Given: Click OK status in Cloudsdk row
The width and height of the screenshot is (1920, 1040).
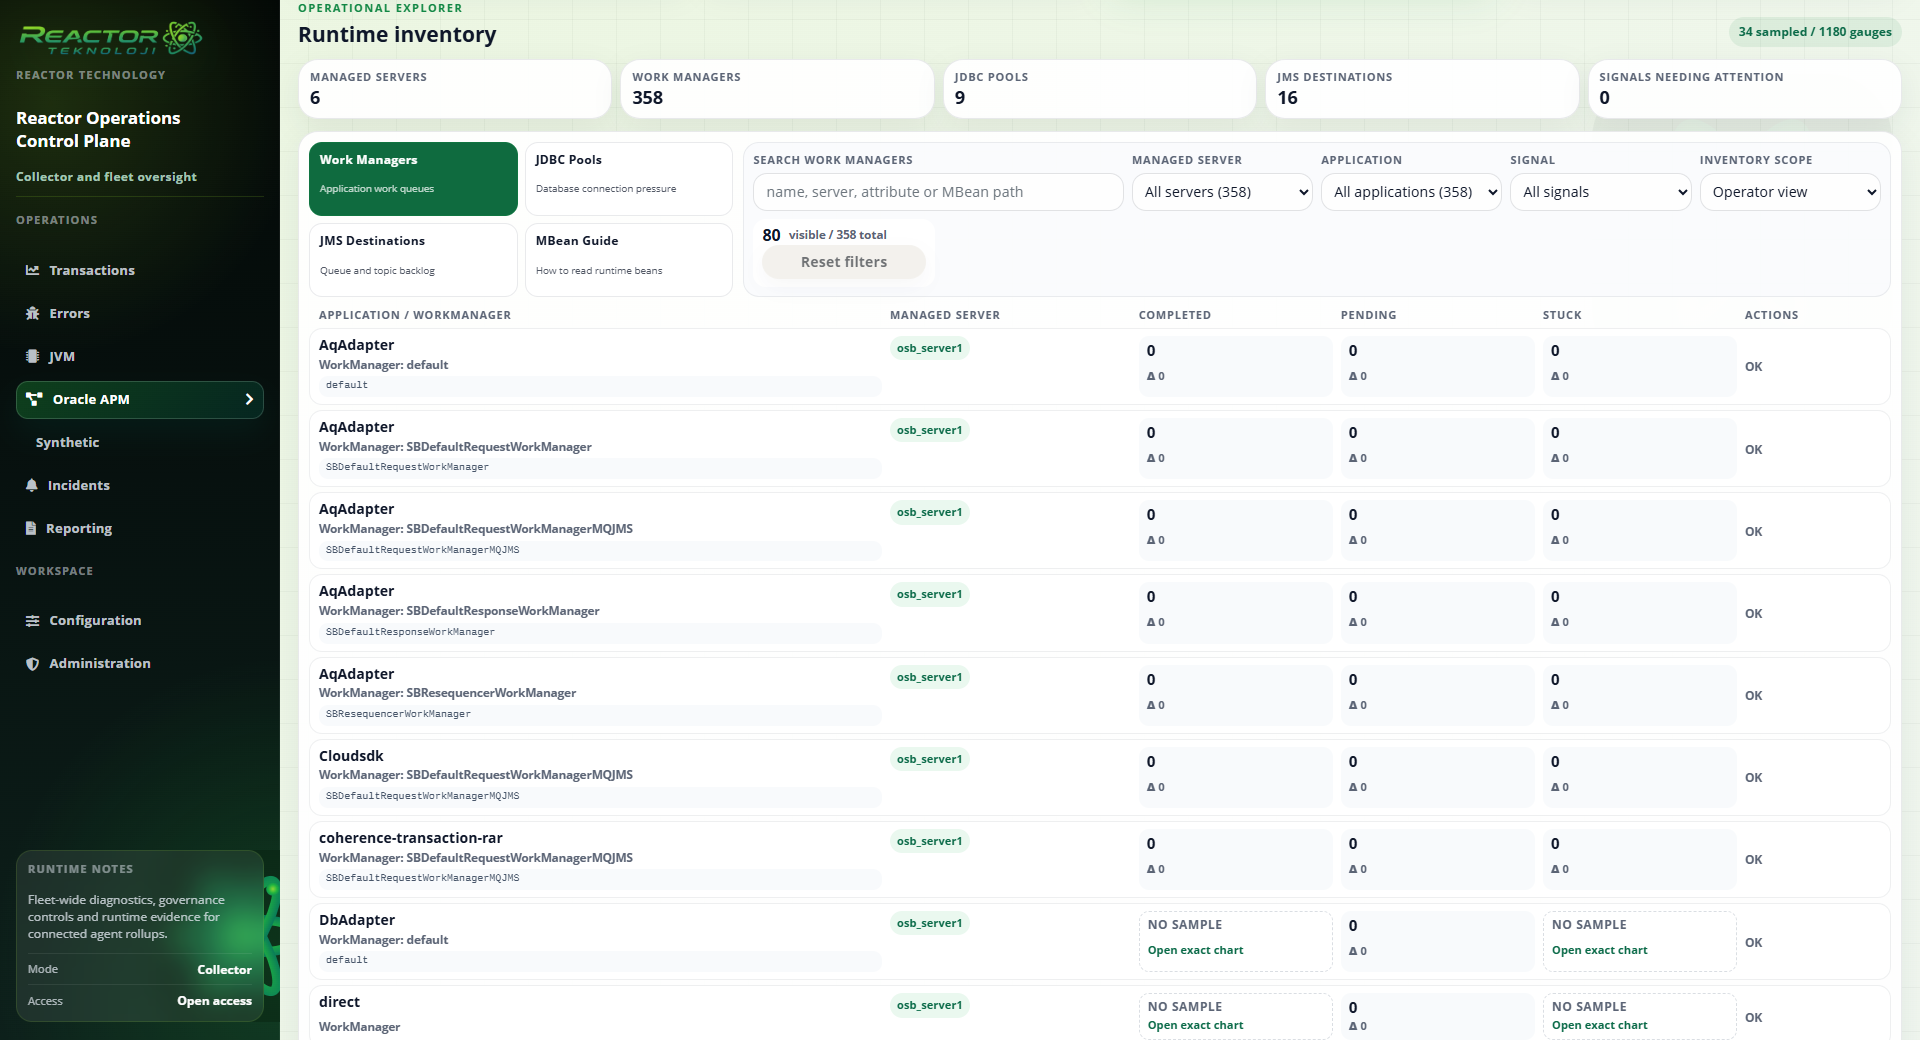Looking at the screenshot, I should [x=1754, y=778].
